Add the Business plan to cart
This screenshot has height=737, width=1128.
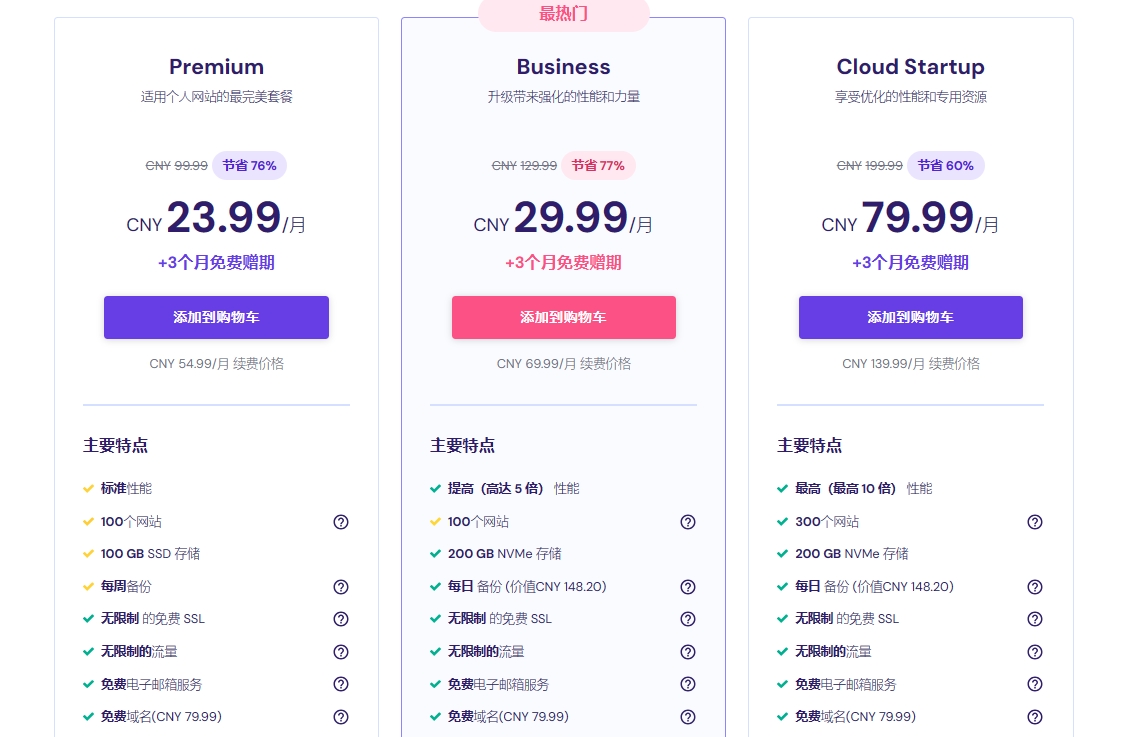point(563,317)
